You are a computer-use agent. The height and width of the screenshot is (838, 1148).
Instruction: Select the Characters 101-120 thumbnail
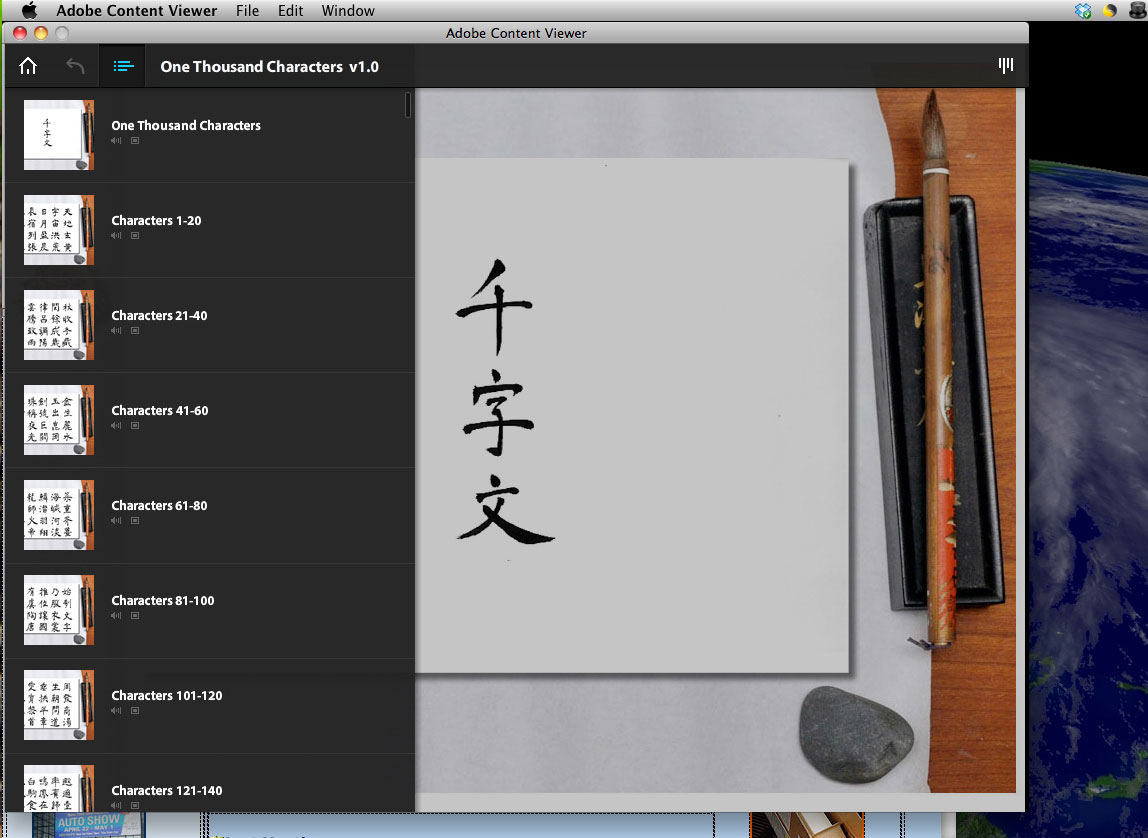pos(59,706)
